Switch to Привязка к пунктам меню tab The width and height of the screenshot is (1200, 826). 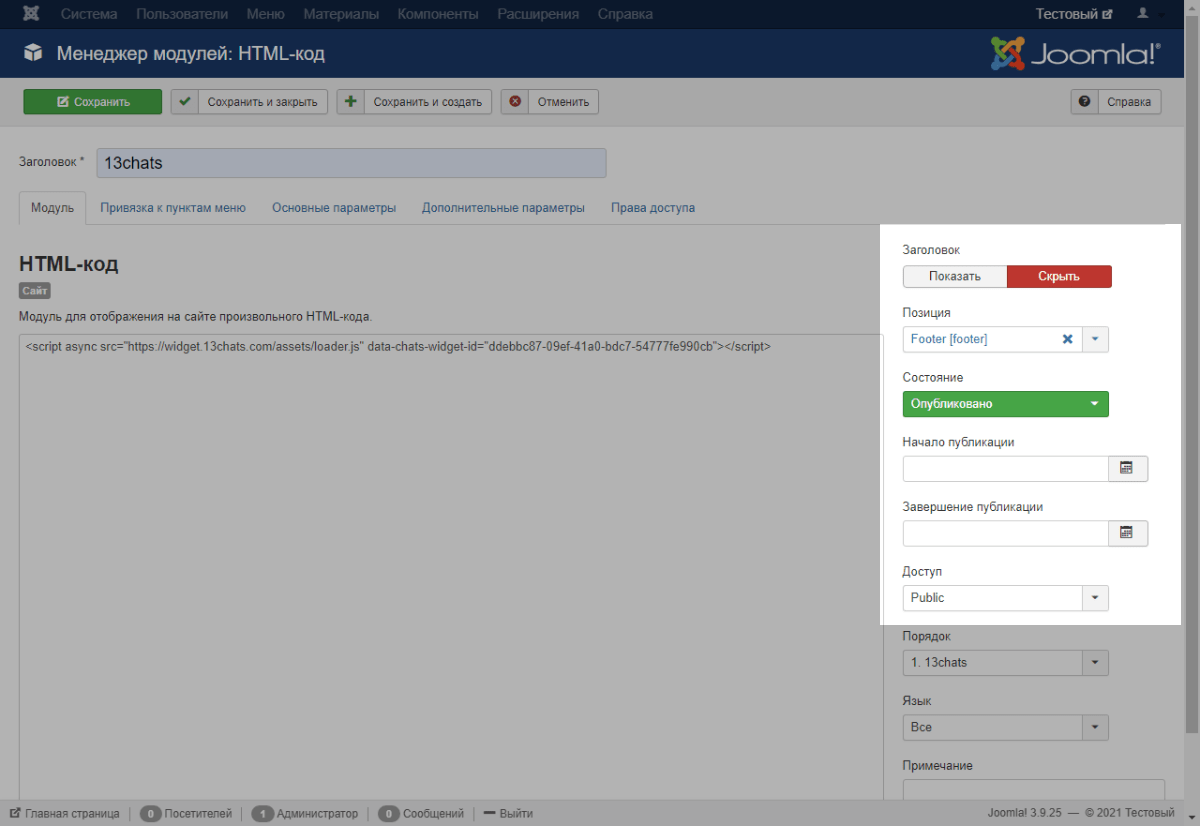[x=173, y=208]
